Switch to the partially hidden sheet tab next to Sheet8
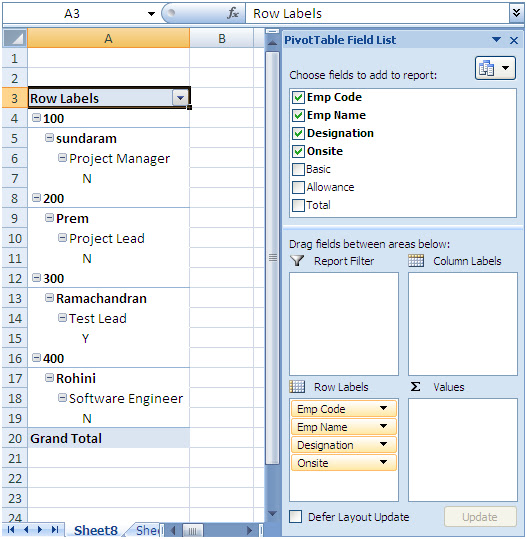Screen dimensions: 527x539 [x=146, y=530]
